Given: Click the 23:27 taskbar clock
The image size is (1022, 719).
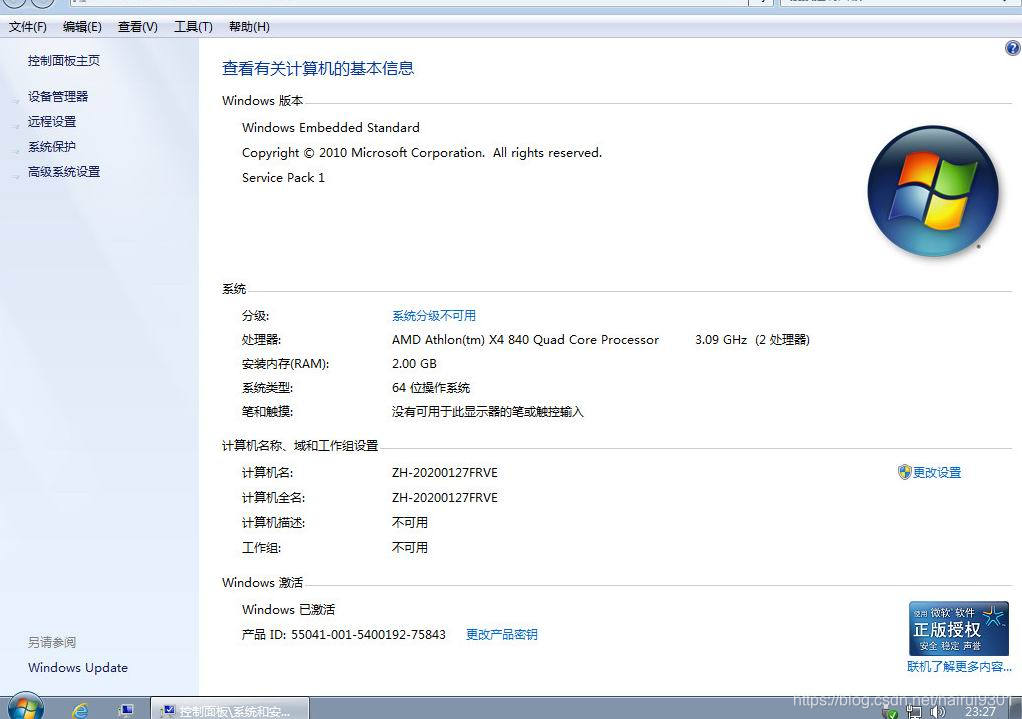Looking at the screenshot, I should click(x=980, y=712).
